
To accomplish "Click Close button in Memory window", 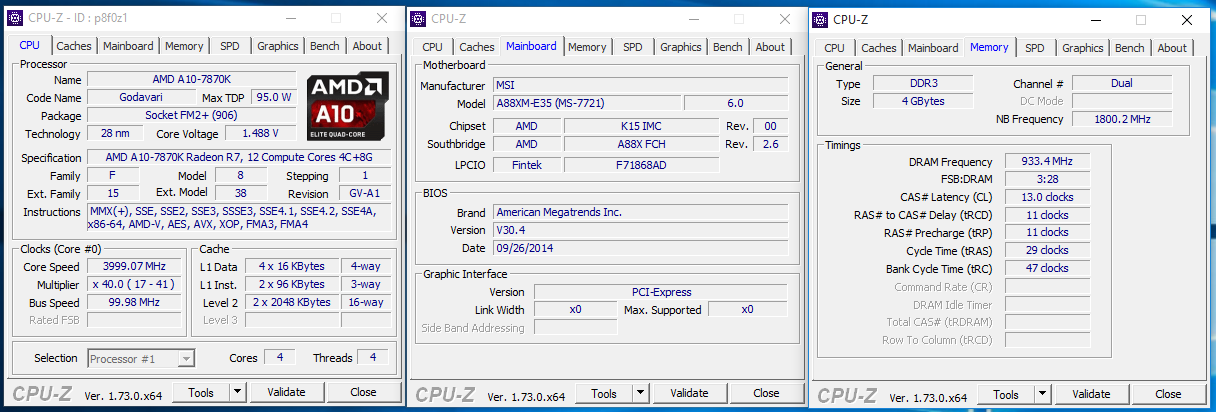I will (x=1168, y=394).
